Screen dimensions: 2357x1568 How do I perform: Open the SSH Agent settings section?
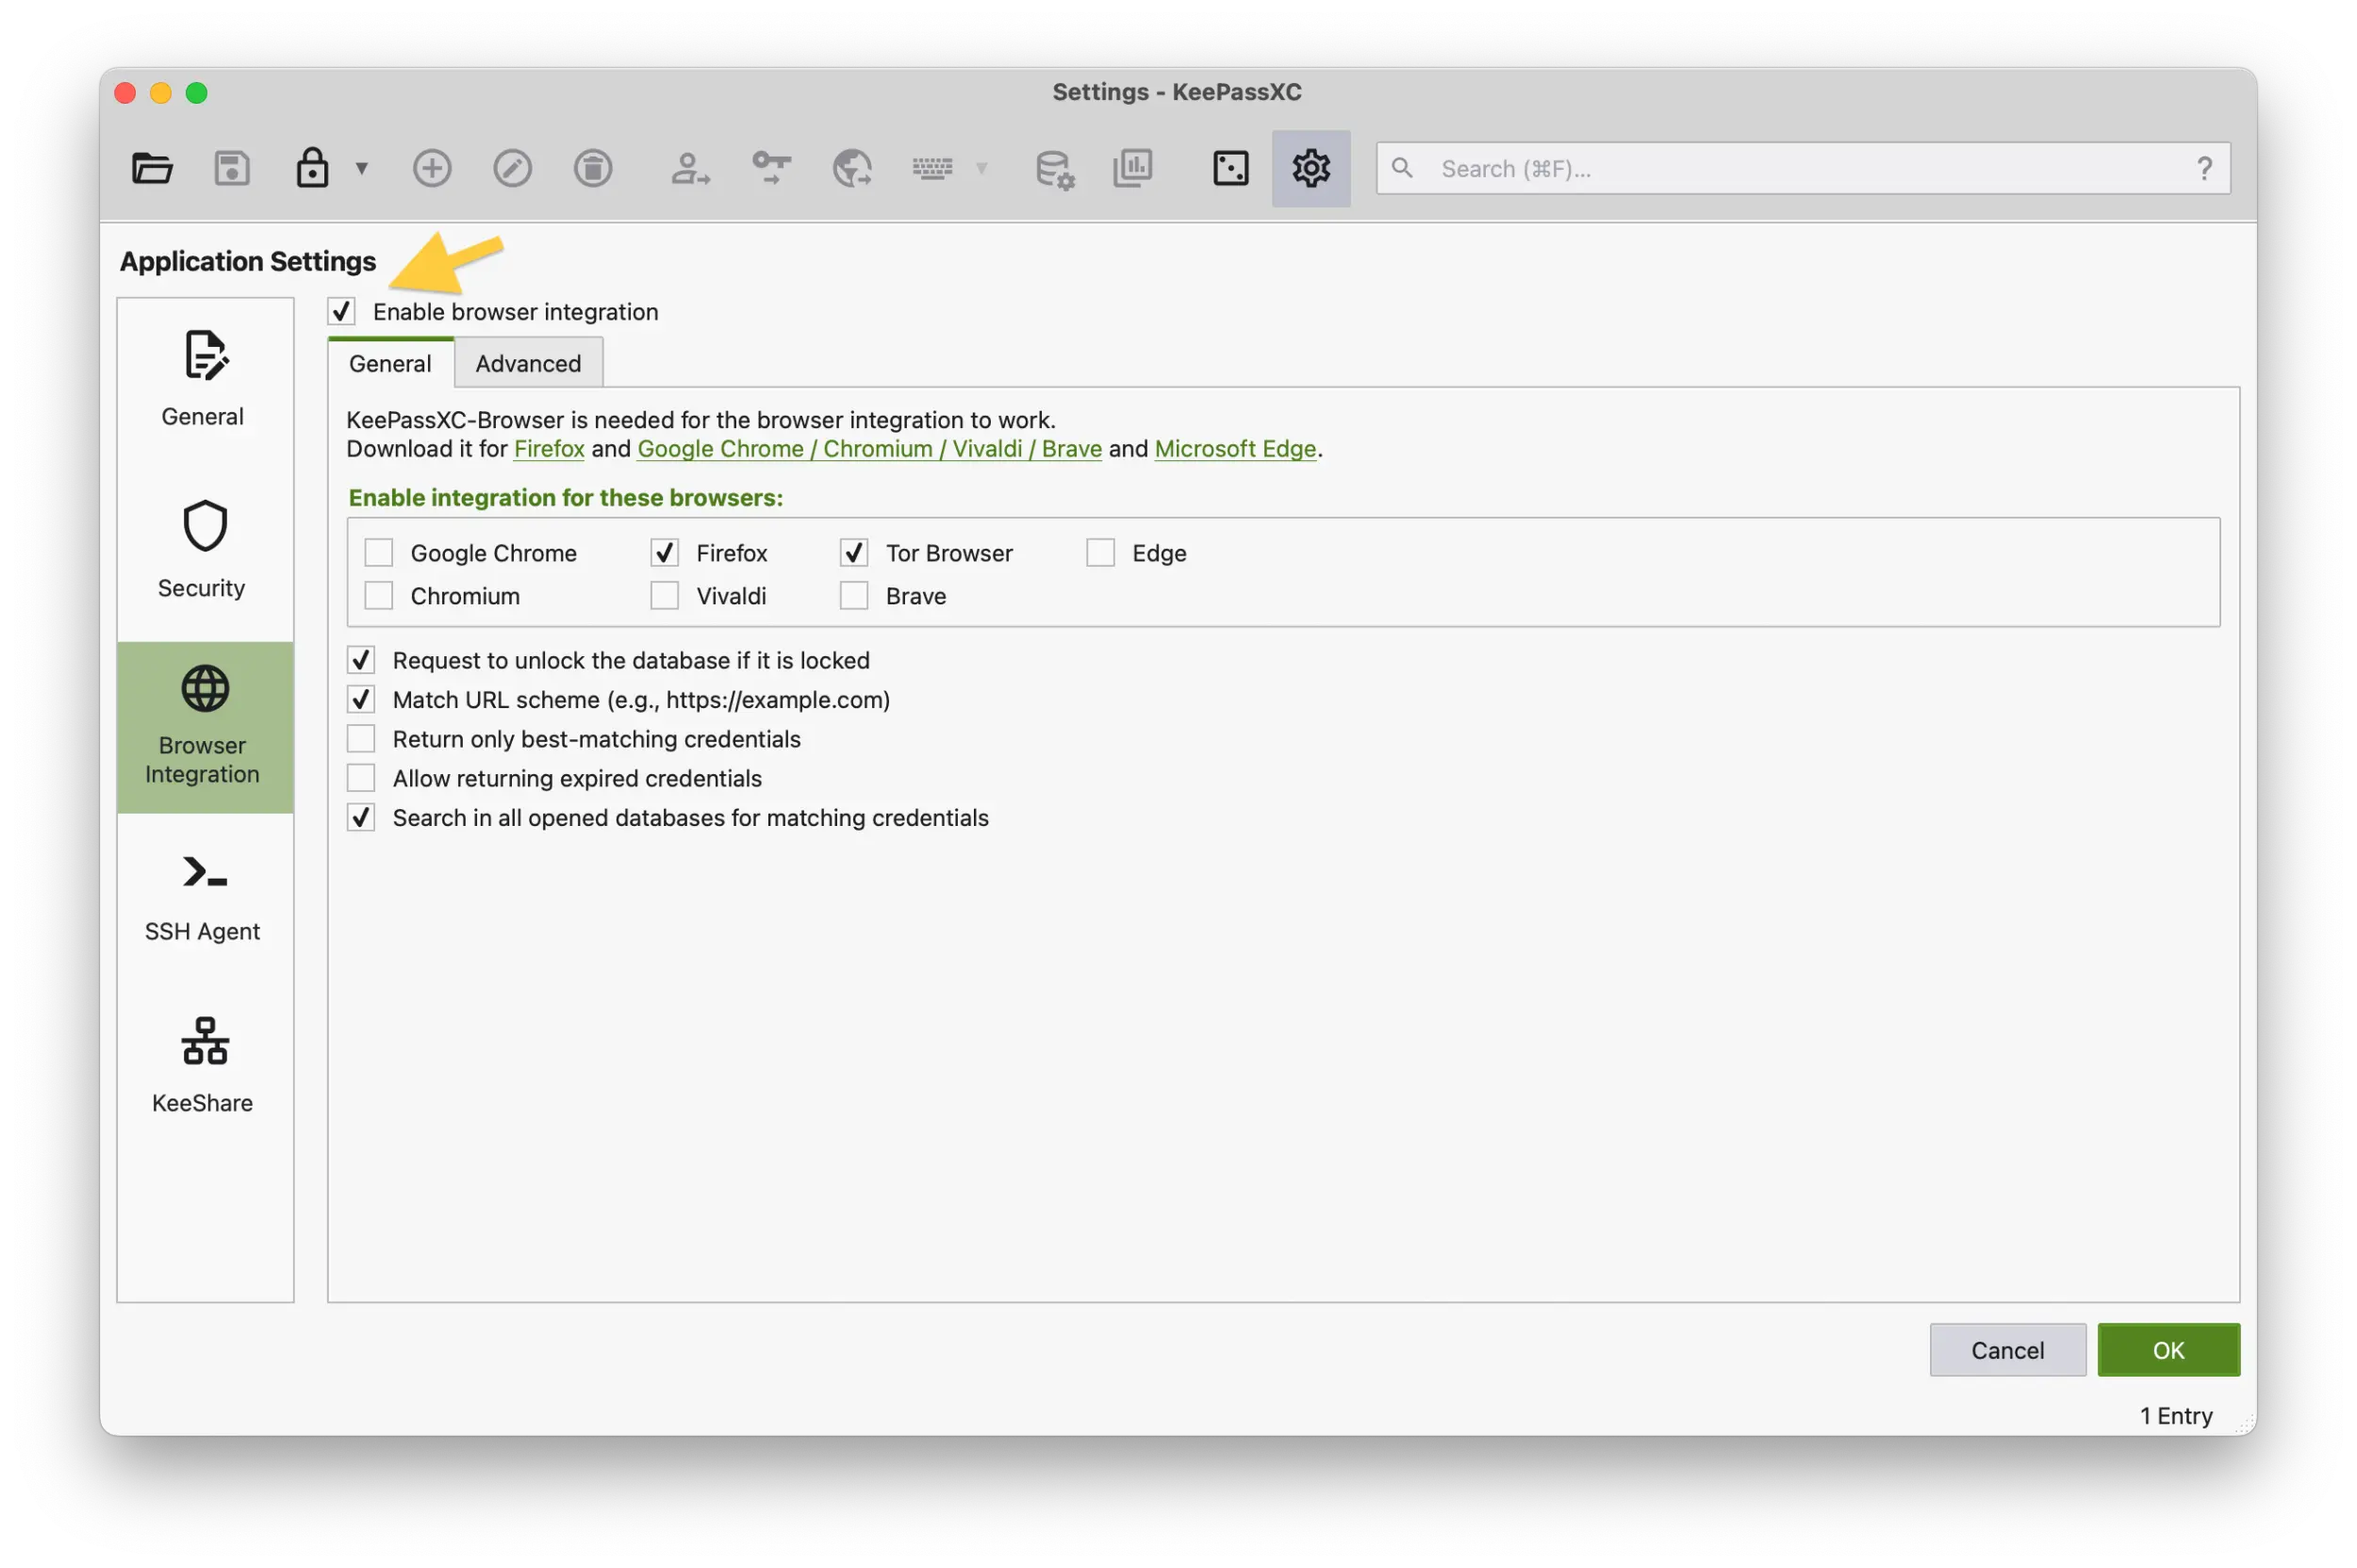[x=202, y=893]
